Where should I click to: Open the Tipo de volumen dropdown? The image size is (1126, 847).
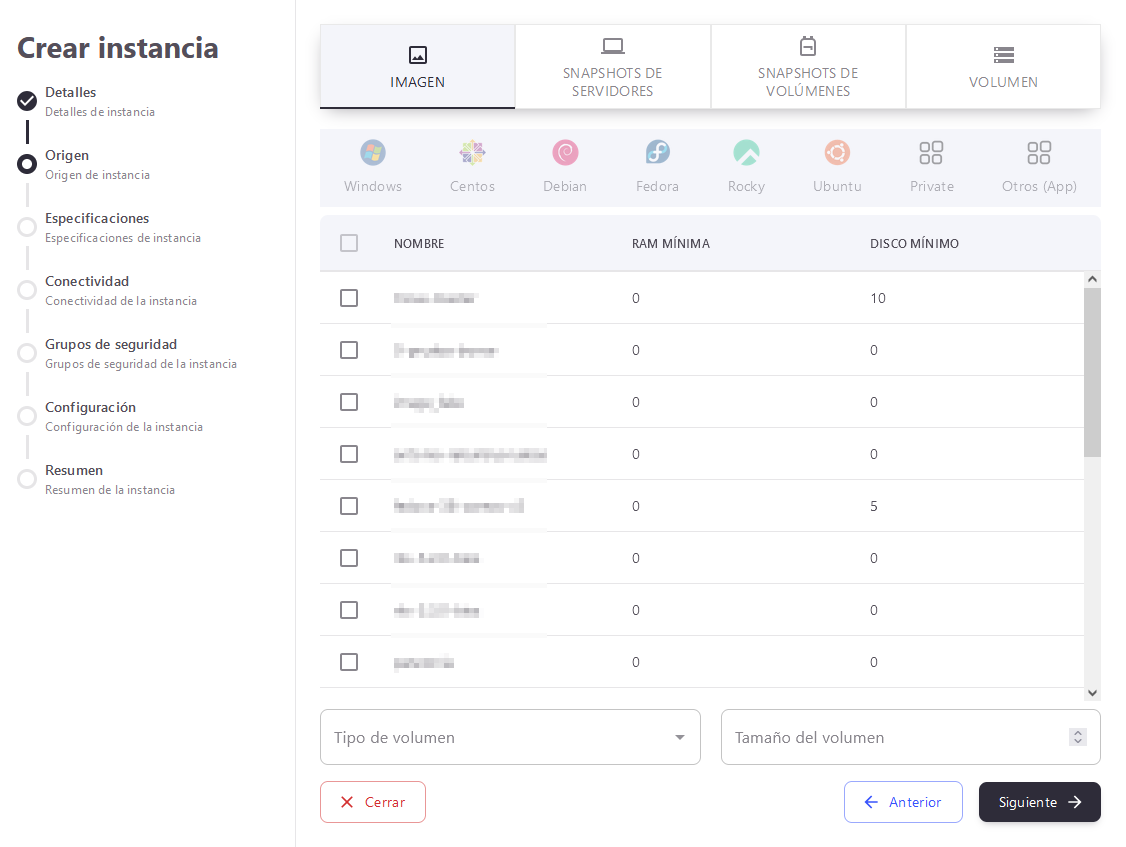click(x=510, y=737)
